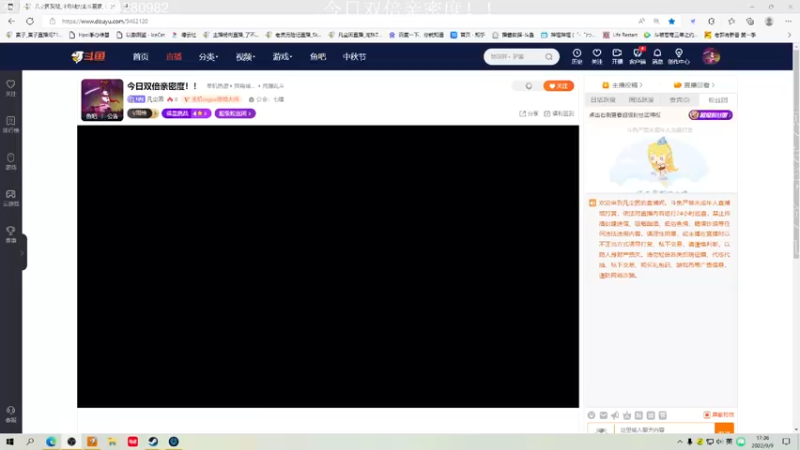Image resolution: width=800 pixels, height=450 pixels.
Task: Open the trophy icon in left sidebar
Action: pos(11,234)
